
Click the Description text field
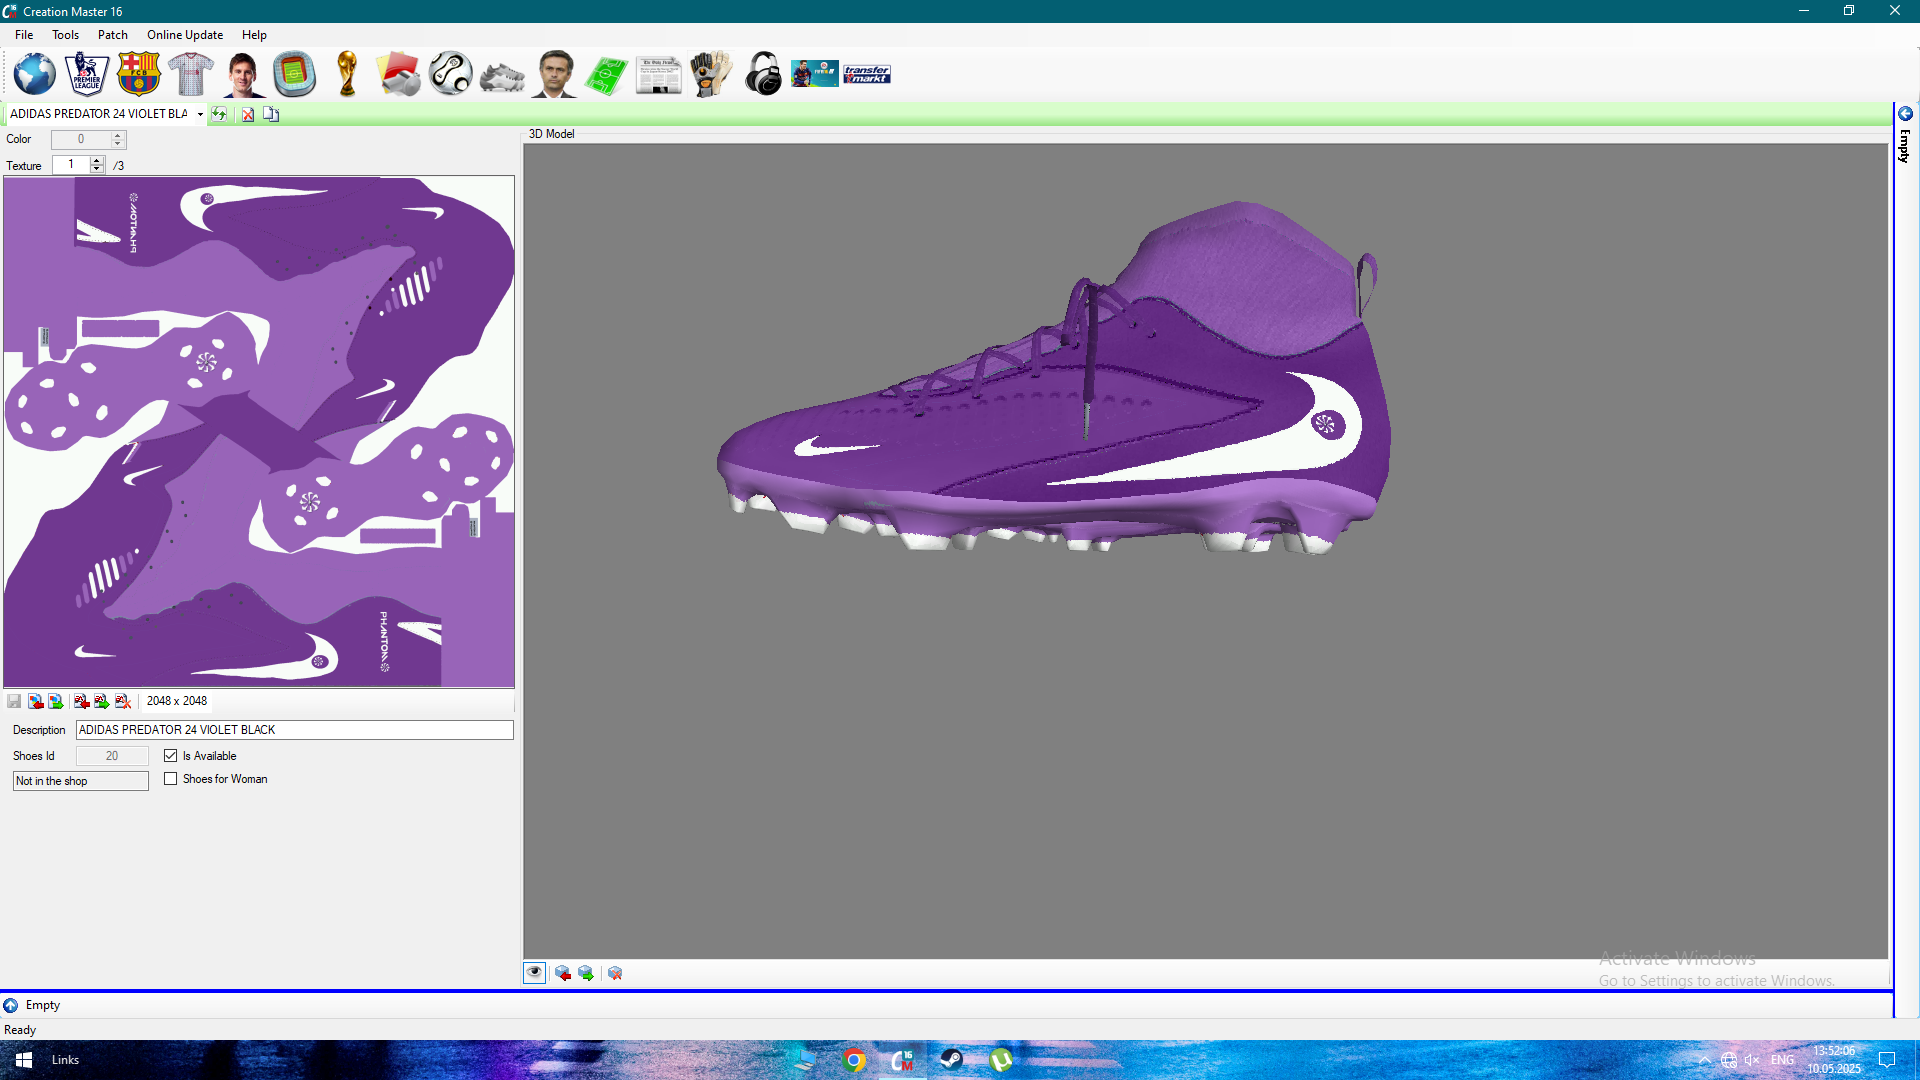point(294,730)
